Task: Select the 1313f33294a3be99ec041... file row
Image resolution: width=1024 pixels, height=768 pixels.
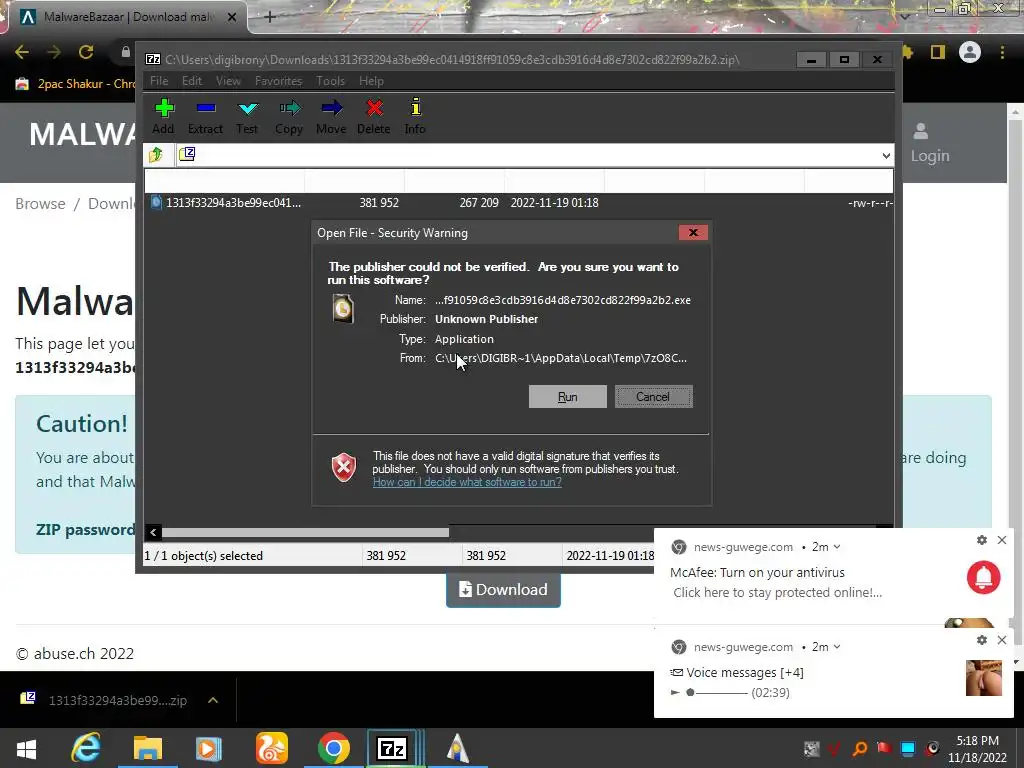Action: [x=519, y=202]
